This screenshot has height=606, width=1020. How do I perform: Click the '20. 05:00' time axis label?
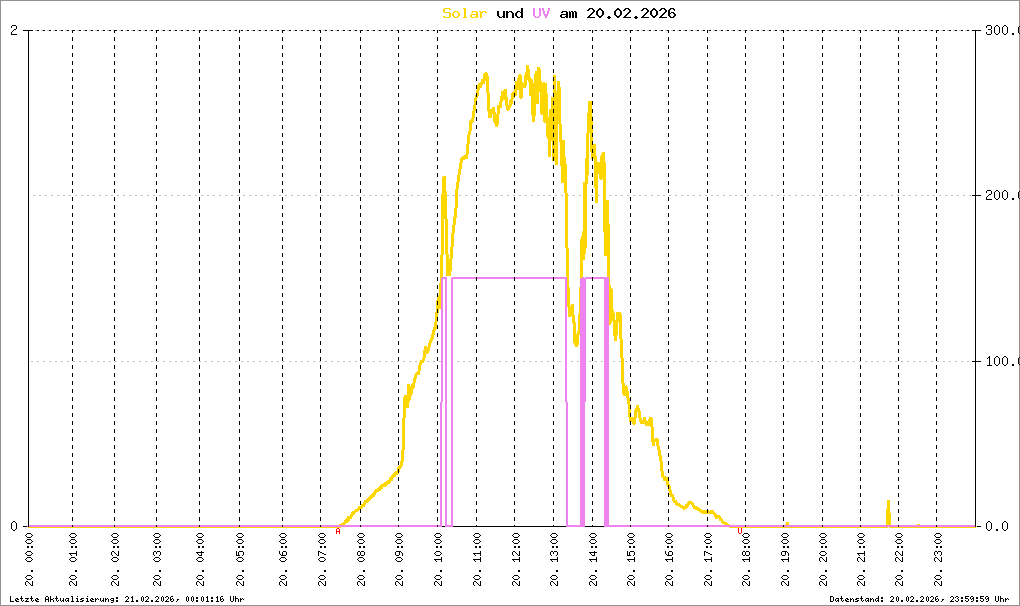(240, 560)
